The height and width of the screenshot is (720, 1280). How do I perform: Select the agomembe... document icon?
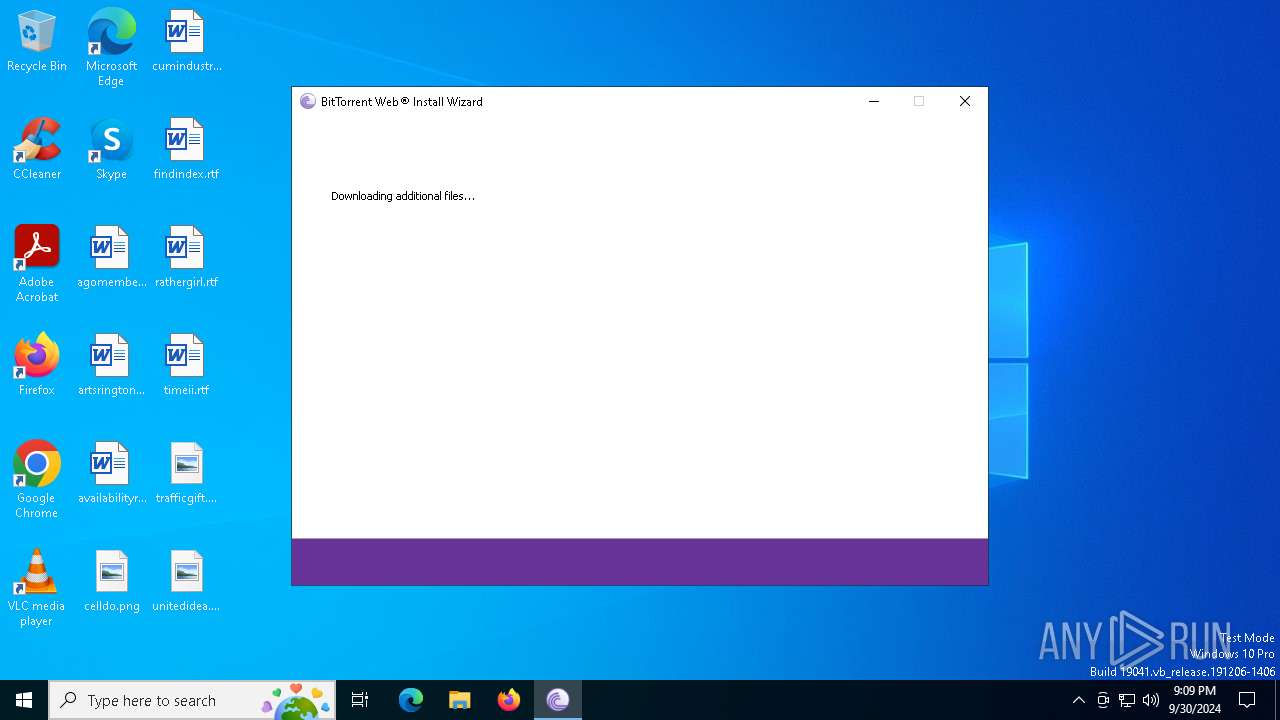pos(111,257)
